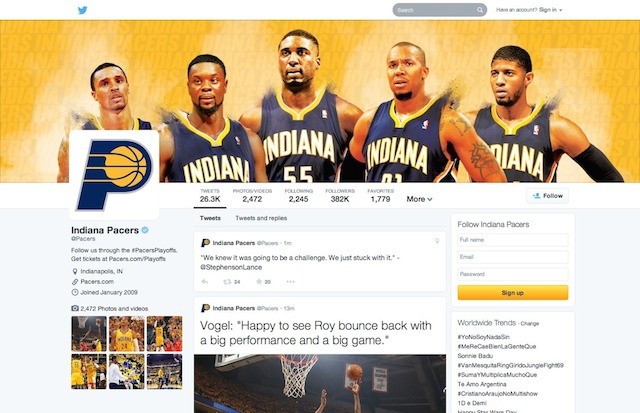Click the yellow Sign up button
The height and width of the screenshot is (413, 640).
[x=513, y=293]
